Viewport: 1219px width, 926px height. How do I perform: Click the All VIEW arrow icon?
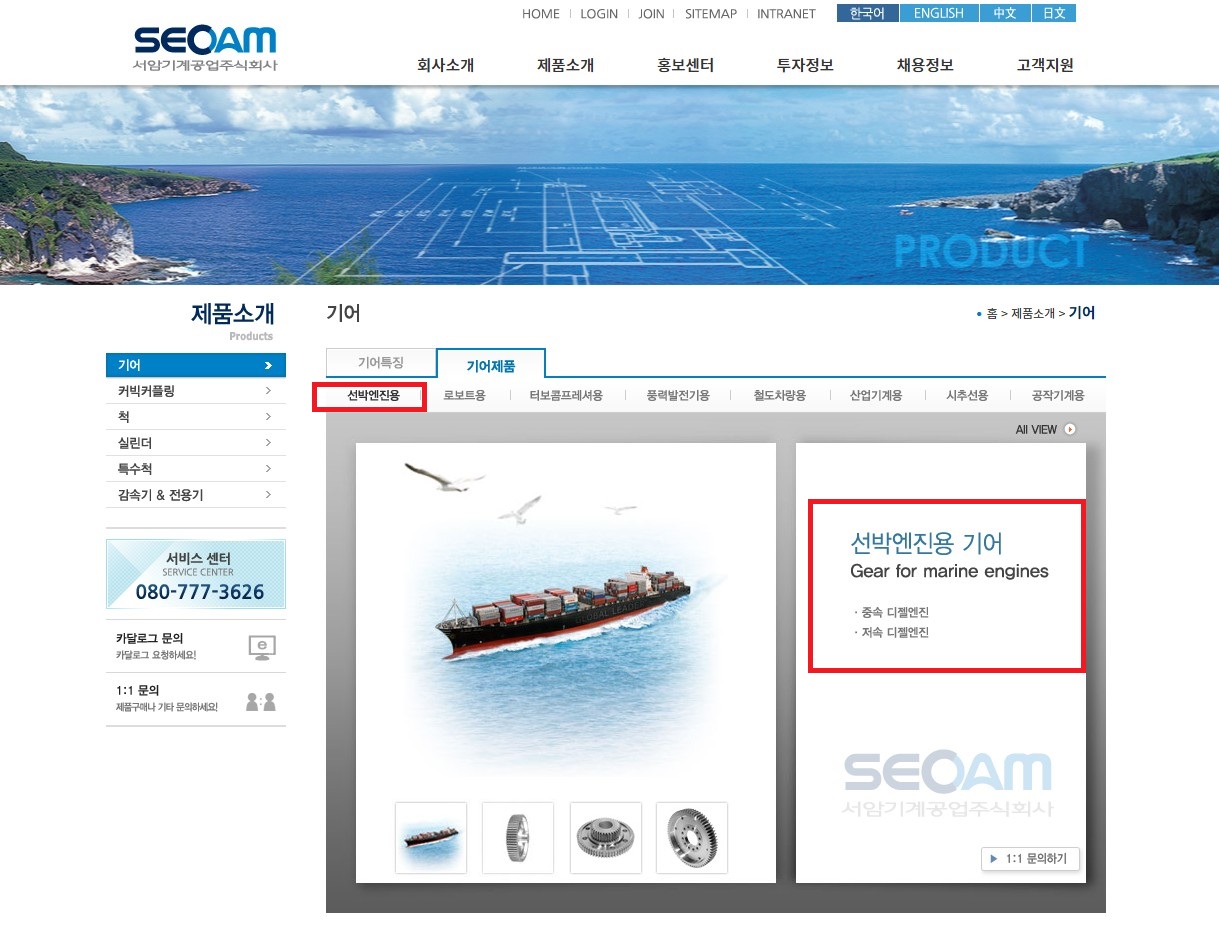click(1070, 429)
